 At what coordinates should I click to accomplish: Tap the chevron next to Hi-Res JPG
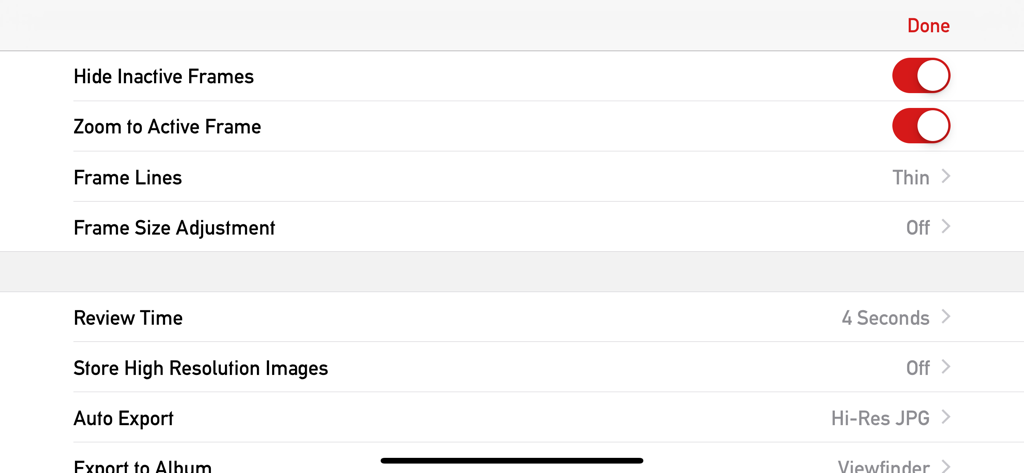coord(946,417)
